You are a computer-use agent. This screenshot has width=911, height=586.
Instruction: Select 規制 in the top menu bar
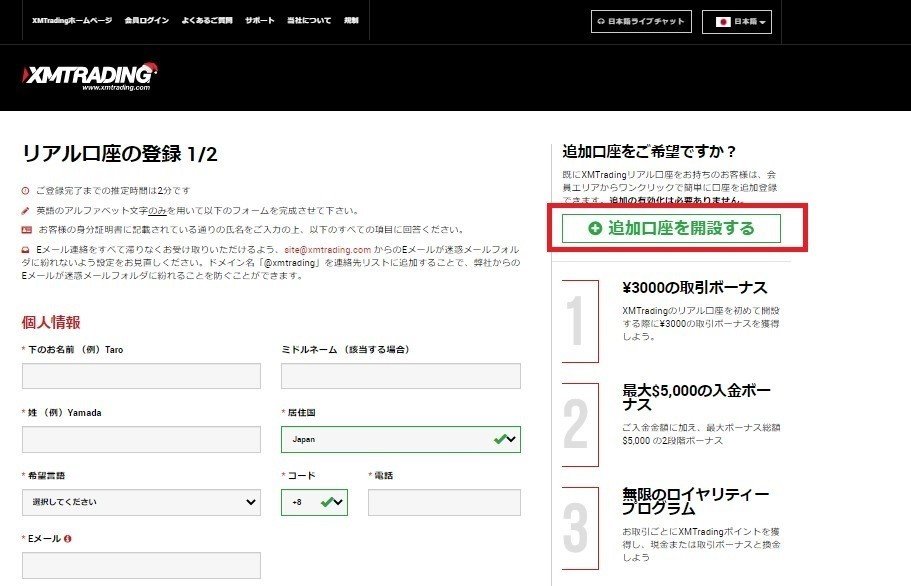pos(353,19)
